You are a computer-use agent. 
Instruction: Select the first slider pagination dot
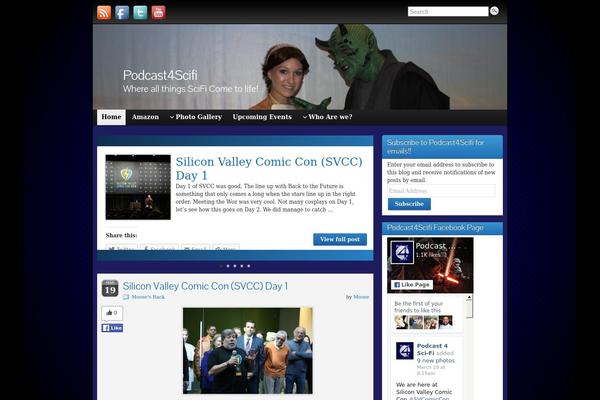(x=221, y=266)
